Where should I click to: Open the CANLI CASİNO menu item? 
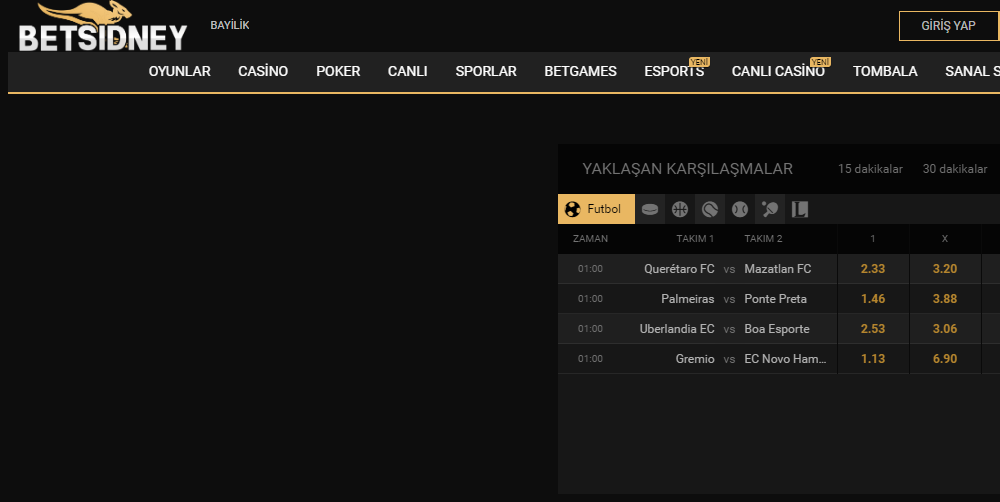[778, 71]
